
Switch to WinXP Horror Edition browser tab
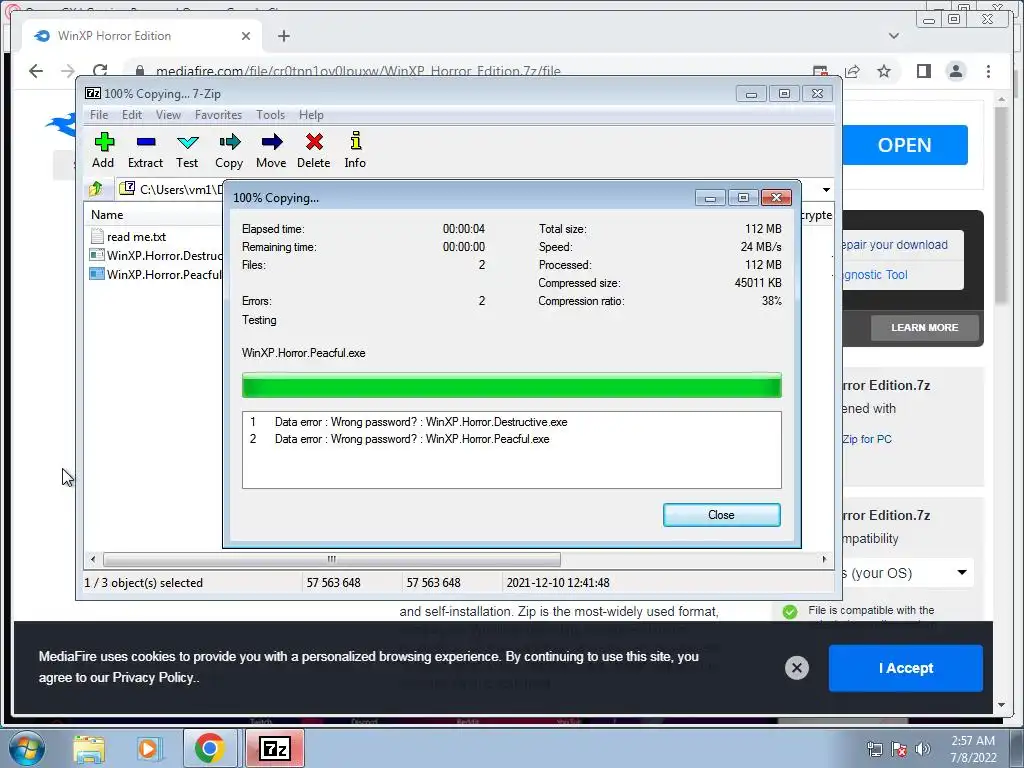pos(142,36)
